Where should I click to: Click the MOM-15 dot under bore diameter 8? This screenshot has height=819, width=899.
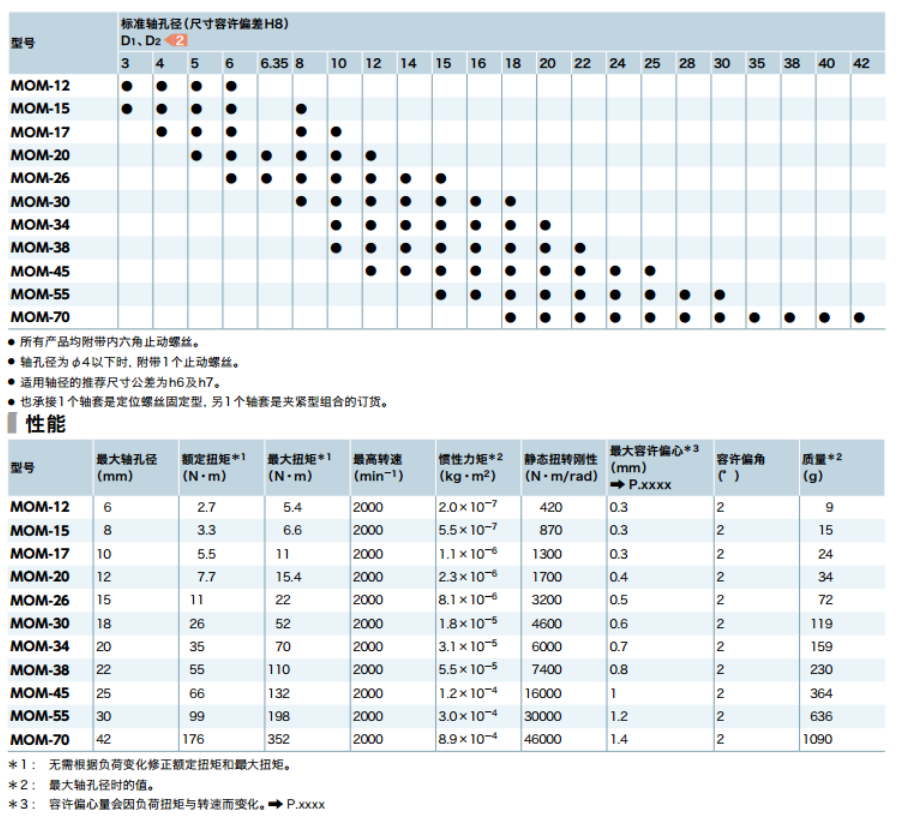pyautogui.click(x=301, y=109)
